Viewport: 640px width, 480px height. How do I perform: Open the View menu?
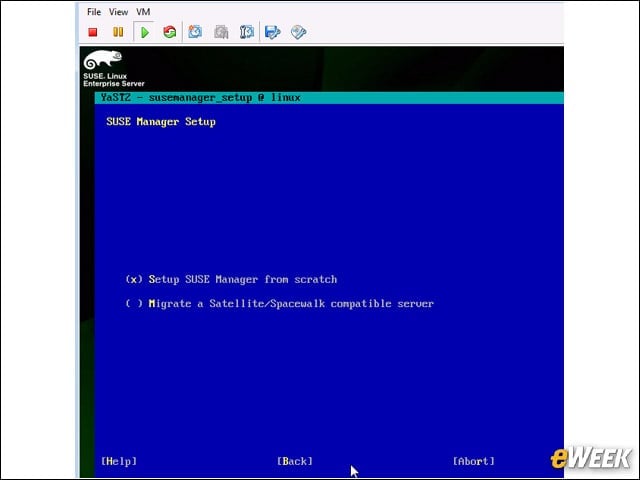tap(118, 12)
